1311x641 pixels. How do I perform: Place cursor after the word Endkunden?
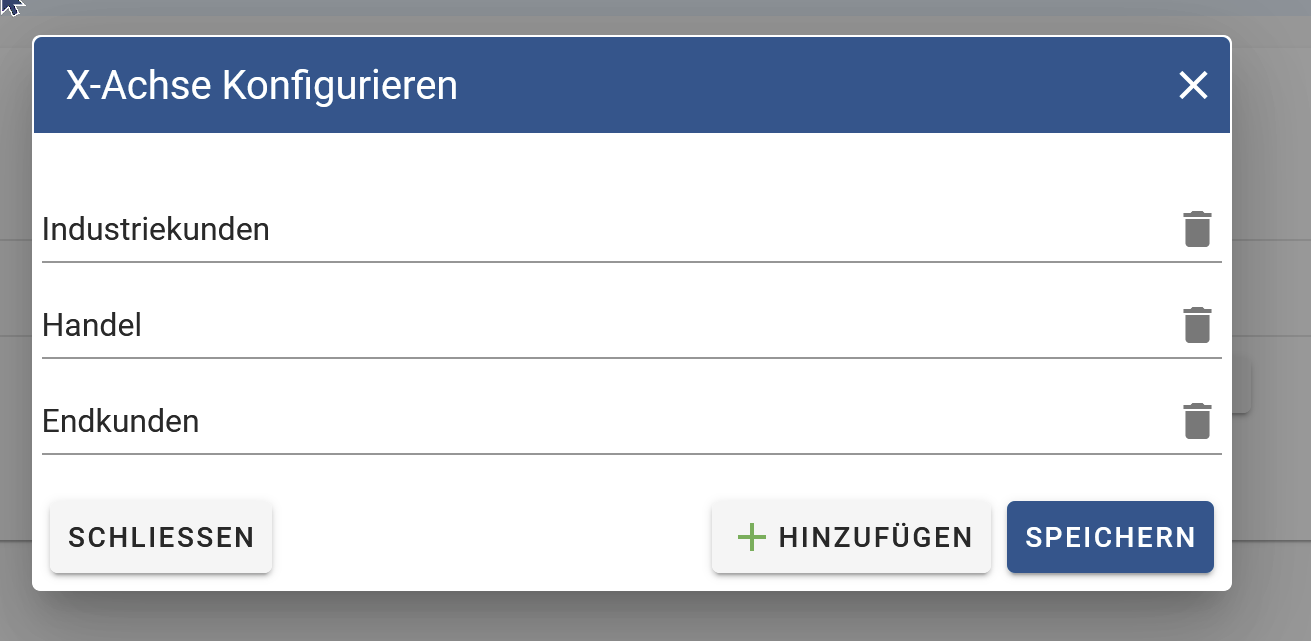coord(201,422)
